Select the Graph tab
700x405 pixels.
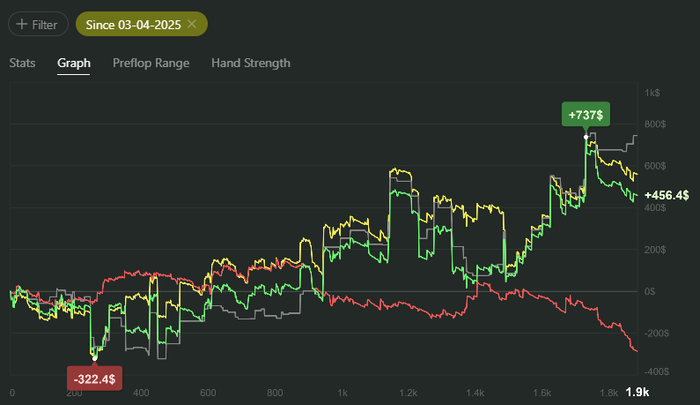(x=74, y=63)
